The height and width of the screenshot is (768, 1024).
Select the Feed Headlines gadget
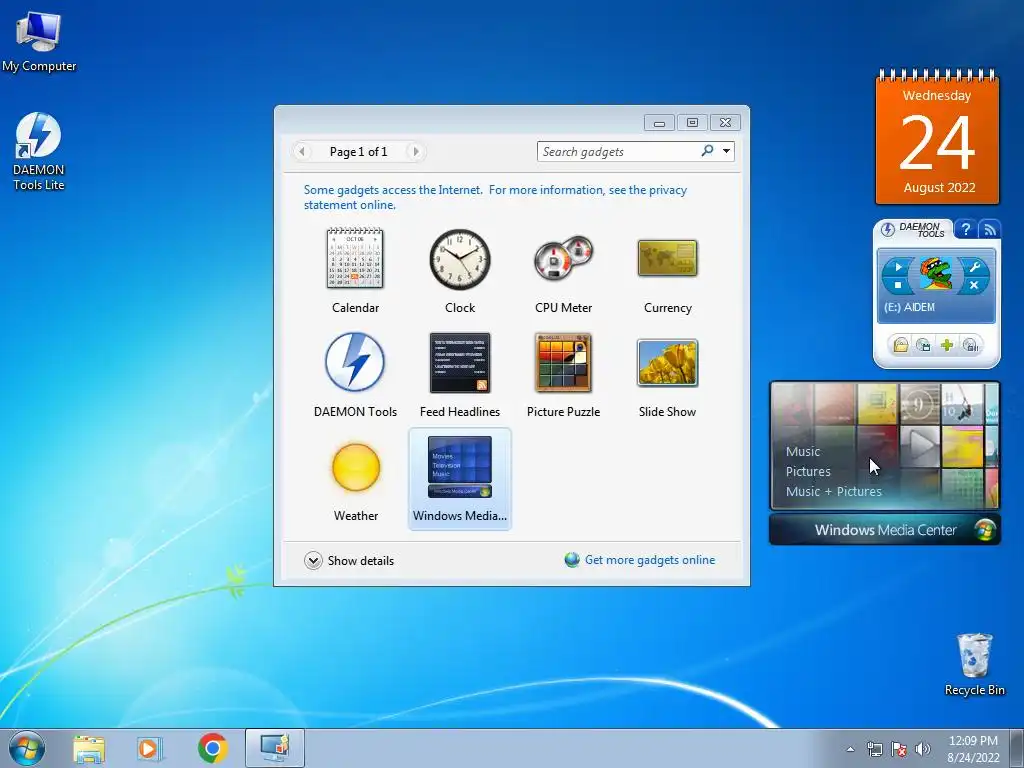coord(460,376)
